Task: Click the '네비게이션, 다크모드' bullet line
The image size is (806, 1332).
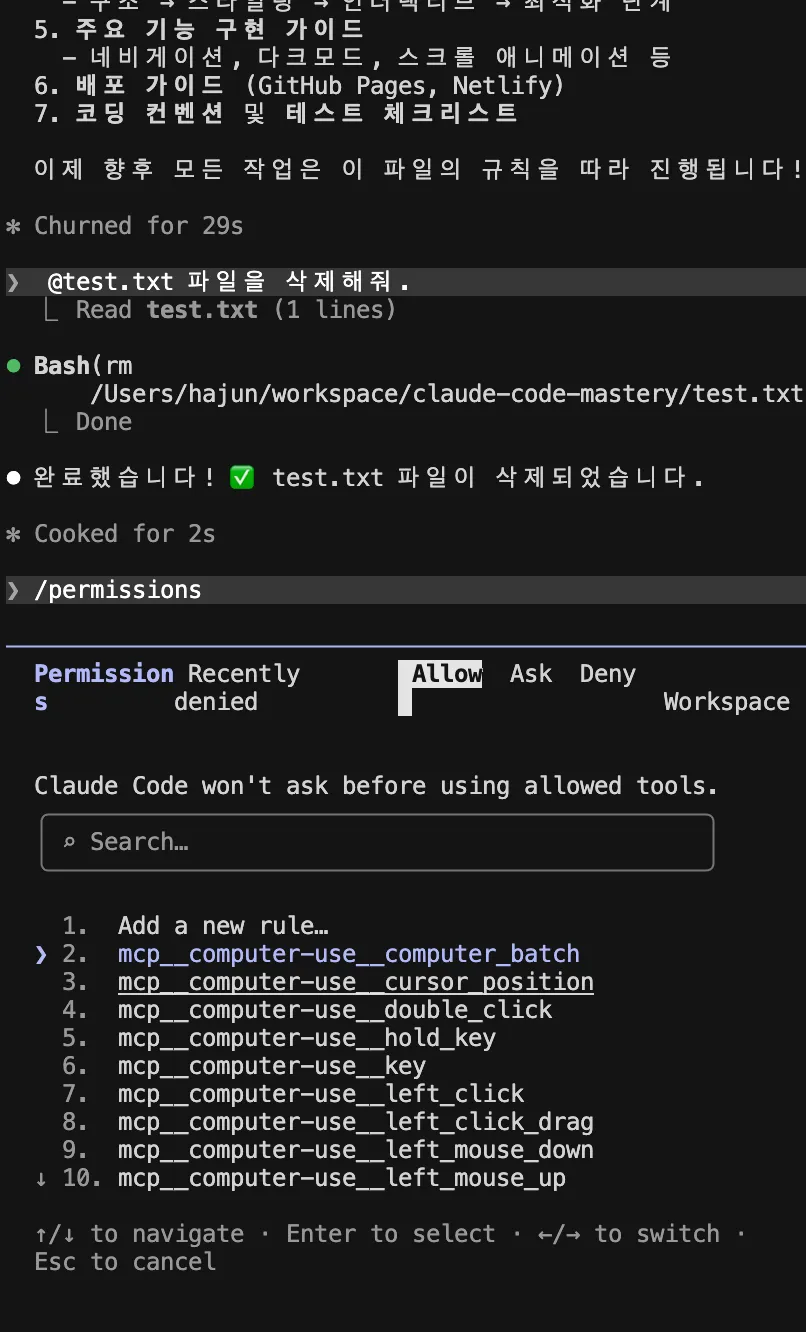Action: pyautogui.click(x=366, y=58)
